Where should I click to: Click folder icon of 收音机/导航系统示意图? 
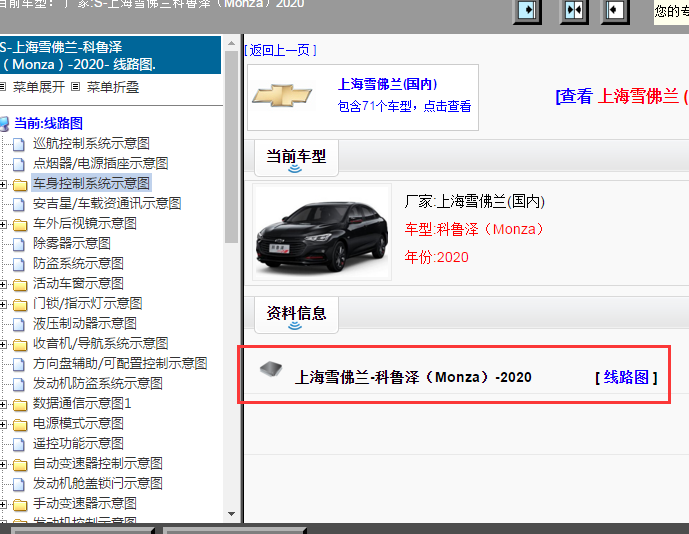[x=20, y=345]
